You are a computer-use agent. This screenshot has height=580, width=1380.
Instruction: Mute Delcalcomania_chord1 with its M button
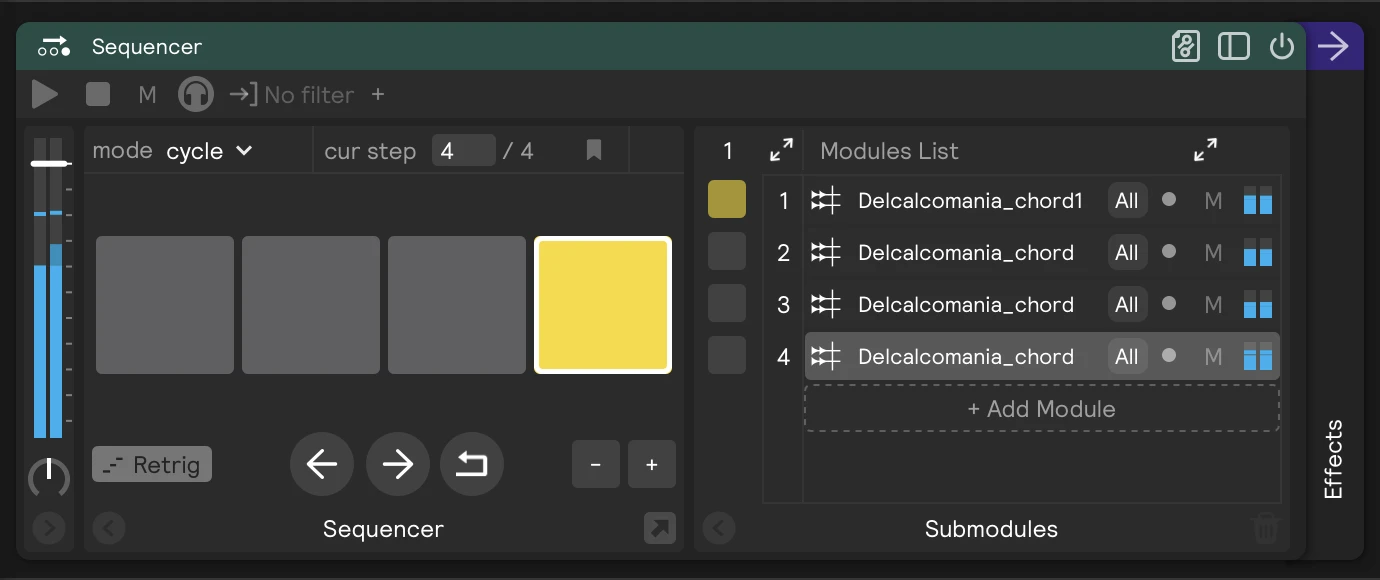tap(1213, 201)
